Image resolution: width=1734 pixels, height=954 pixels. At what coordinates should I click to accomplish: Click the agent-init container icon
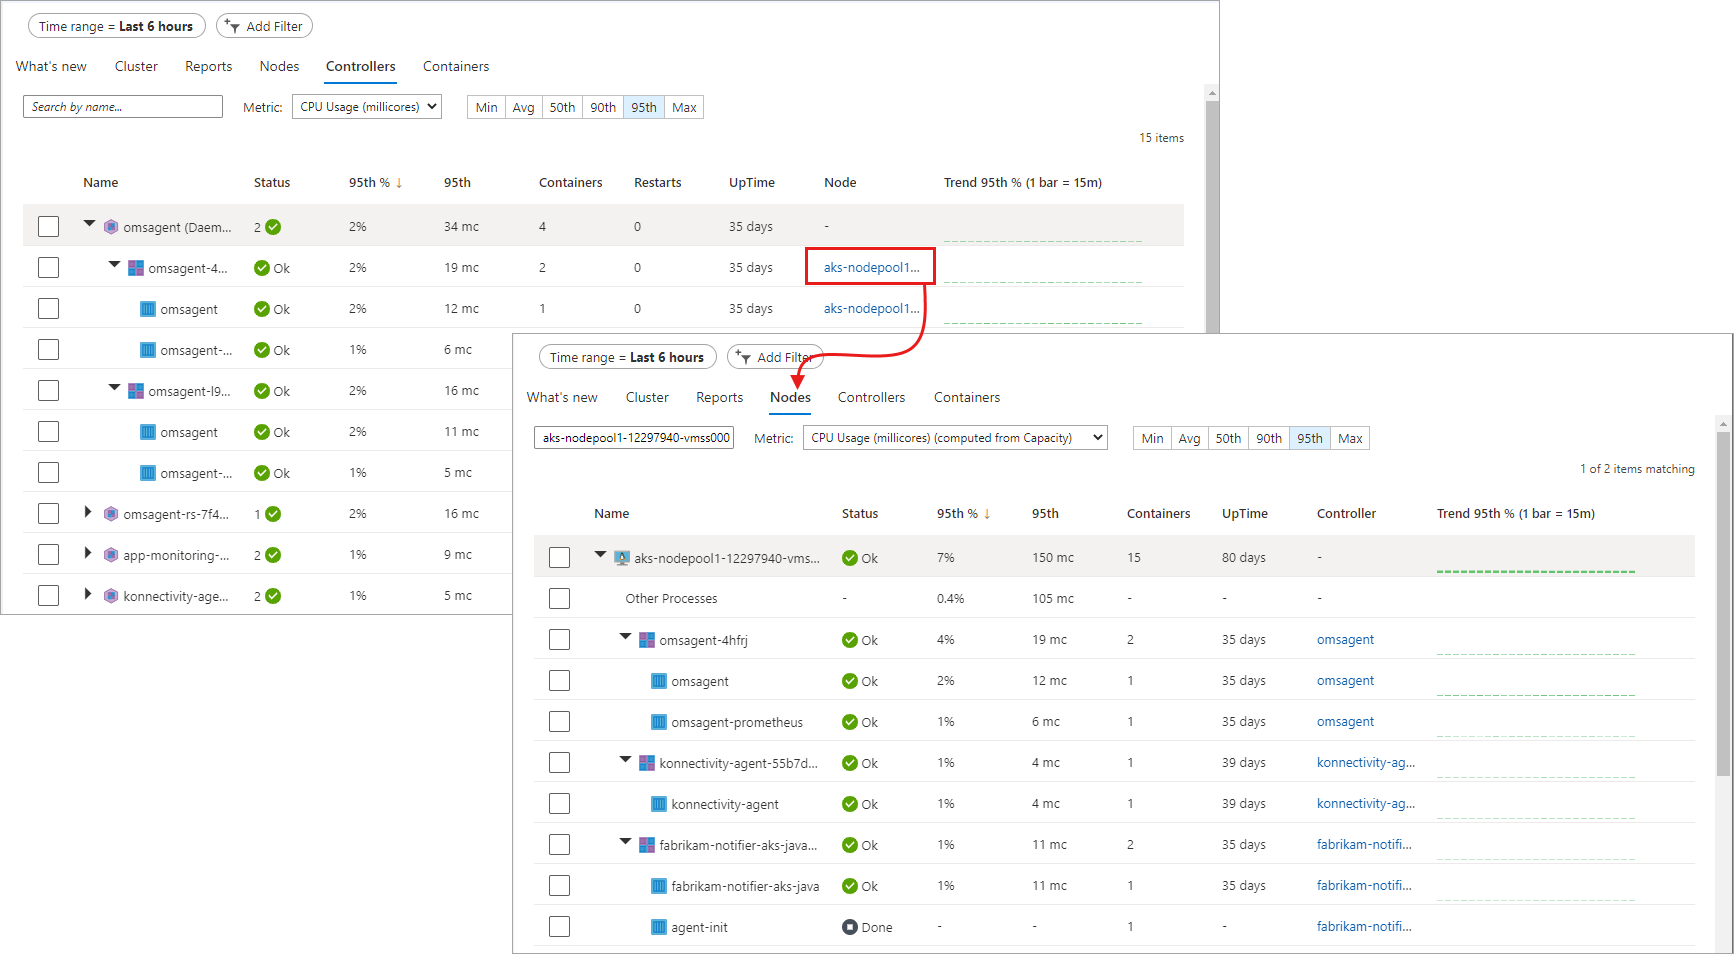point(659,927)
